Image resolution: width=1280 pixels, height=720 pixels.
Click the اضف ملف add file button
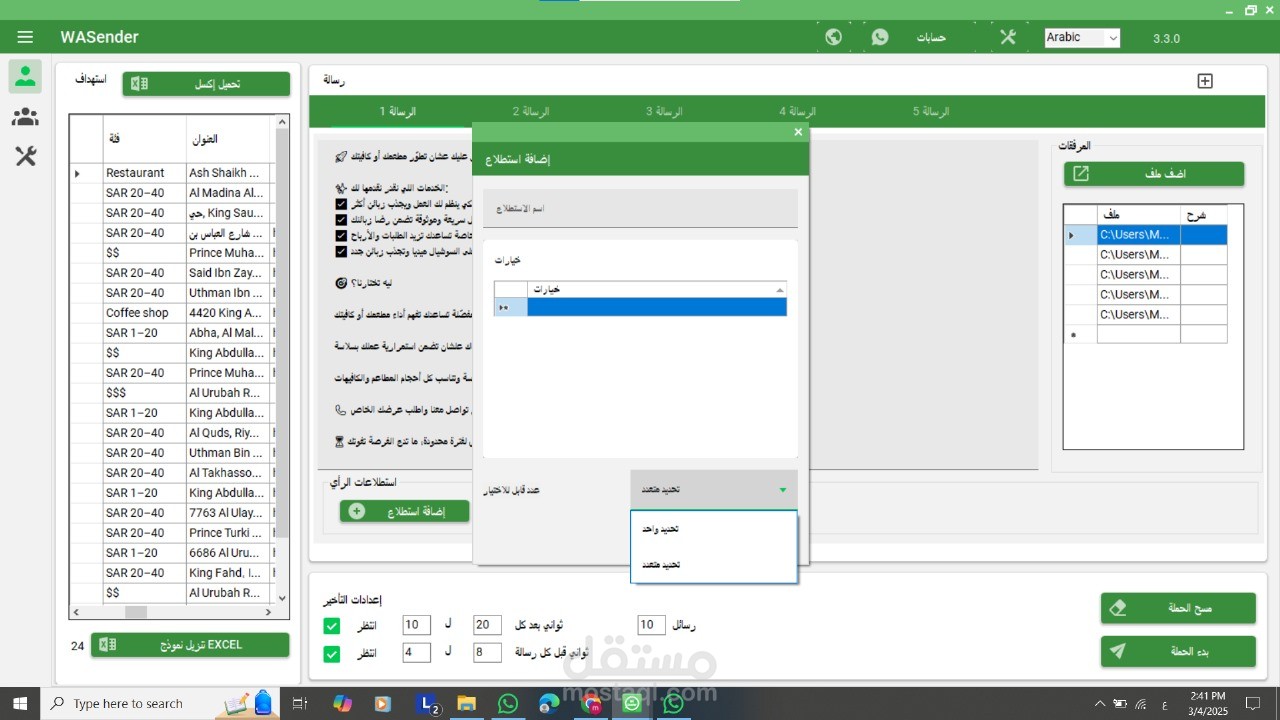pyautogui.click(x=1154, y=174)
